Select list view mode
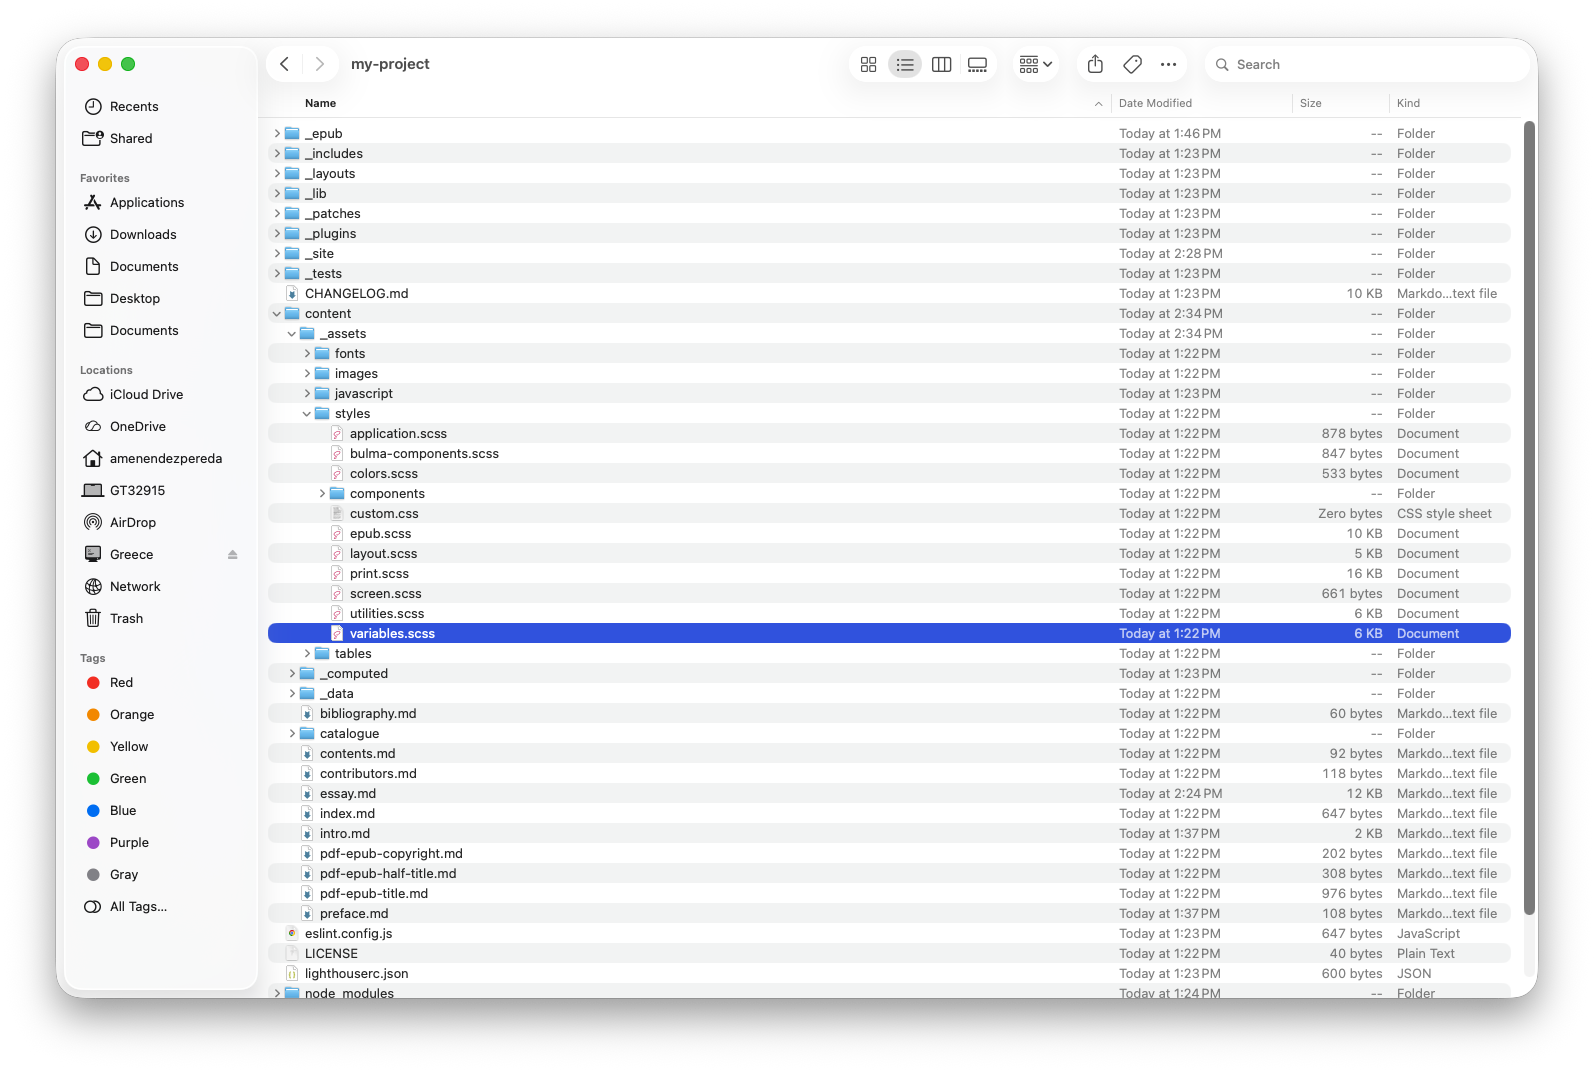Image resolution: width=1594 pixels, height=1072 pixels. 905,65
